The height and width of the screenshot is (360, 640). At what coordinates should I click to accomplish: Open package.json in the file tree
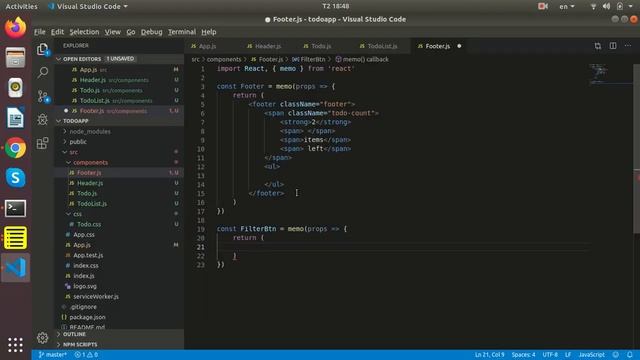(x=87, y=317)
